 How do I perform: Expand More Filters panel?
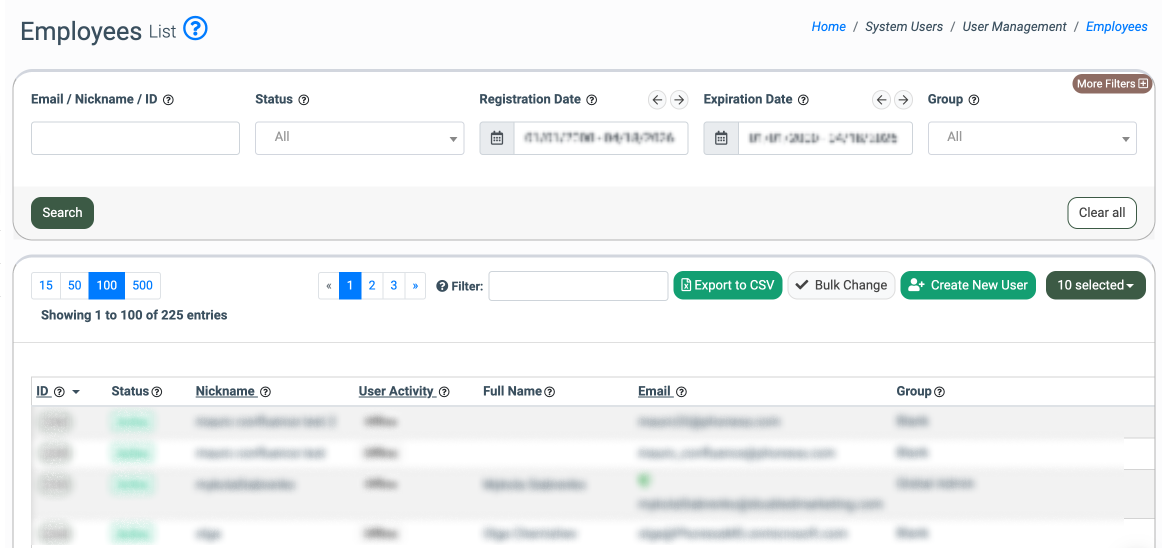tap(1112, 84)
